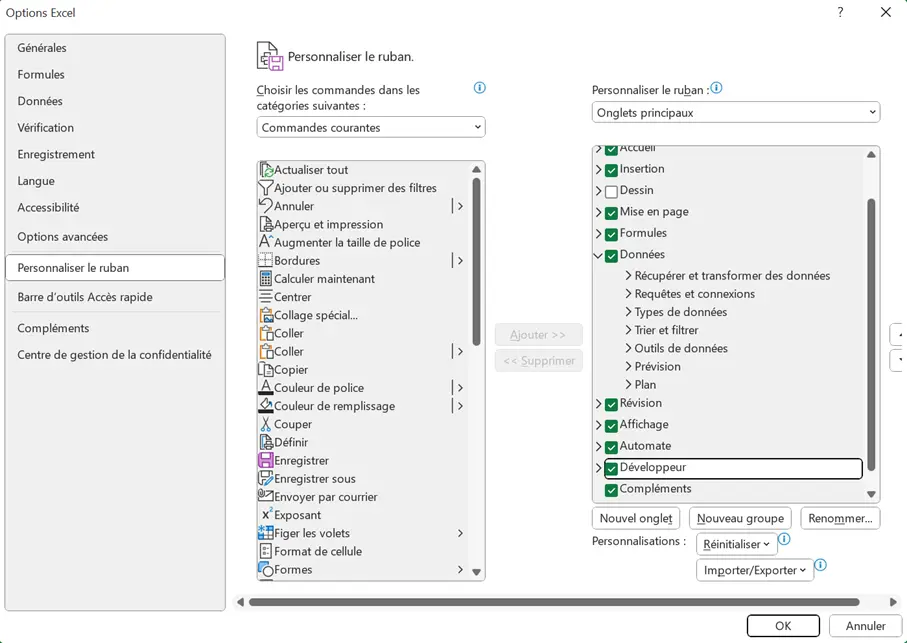
Task: Enable the Dessin tab checkbox
Action: point(611,191)
